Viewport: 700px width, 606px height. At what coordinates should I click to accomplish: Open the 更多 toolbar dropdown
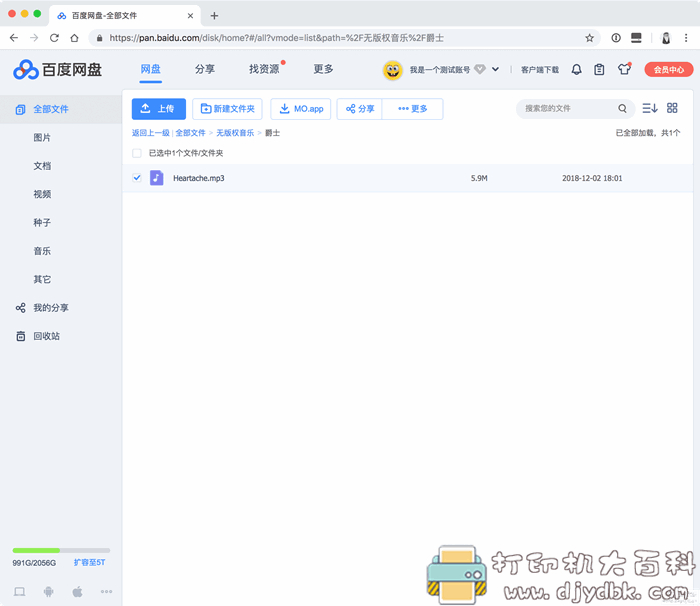tap(412, 109)
